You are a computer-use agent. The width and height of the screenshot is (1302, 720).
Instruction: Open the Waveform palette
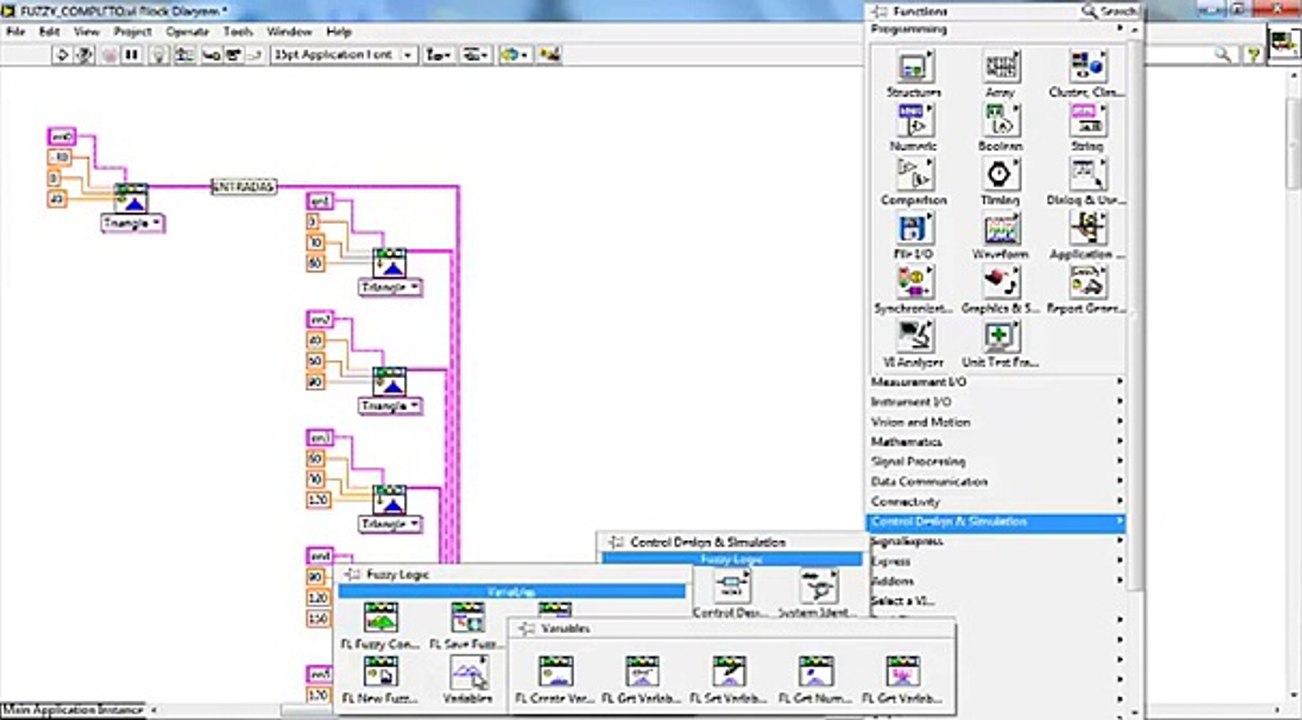[1001, 230]
